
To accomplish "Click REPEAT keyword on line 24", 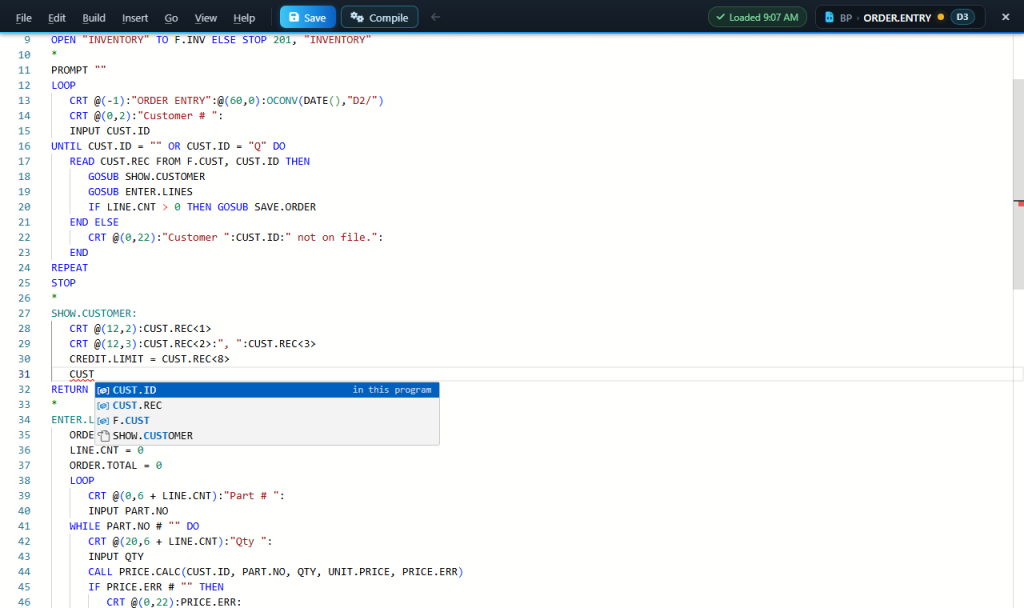I will click(x=69, y=268).
